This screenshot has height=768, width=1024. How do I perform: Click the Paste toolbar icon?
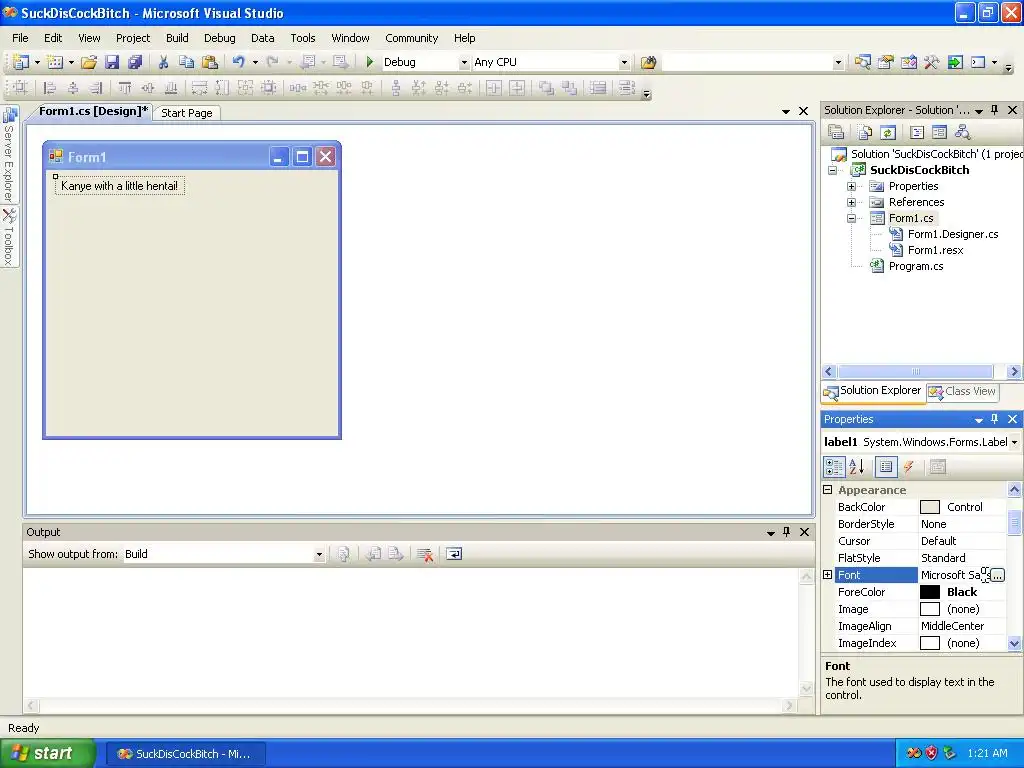(x=210, y=62)
